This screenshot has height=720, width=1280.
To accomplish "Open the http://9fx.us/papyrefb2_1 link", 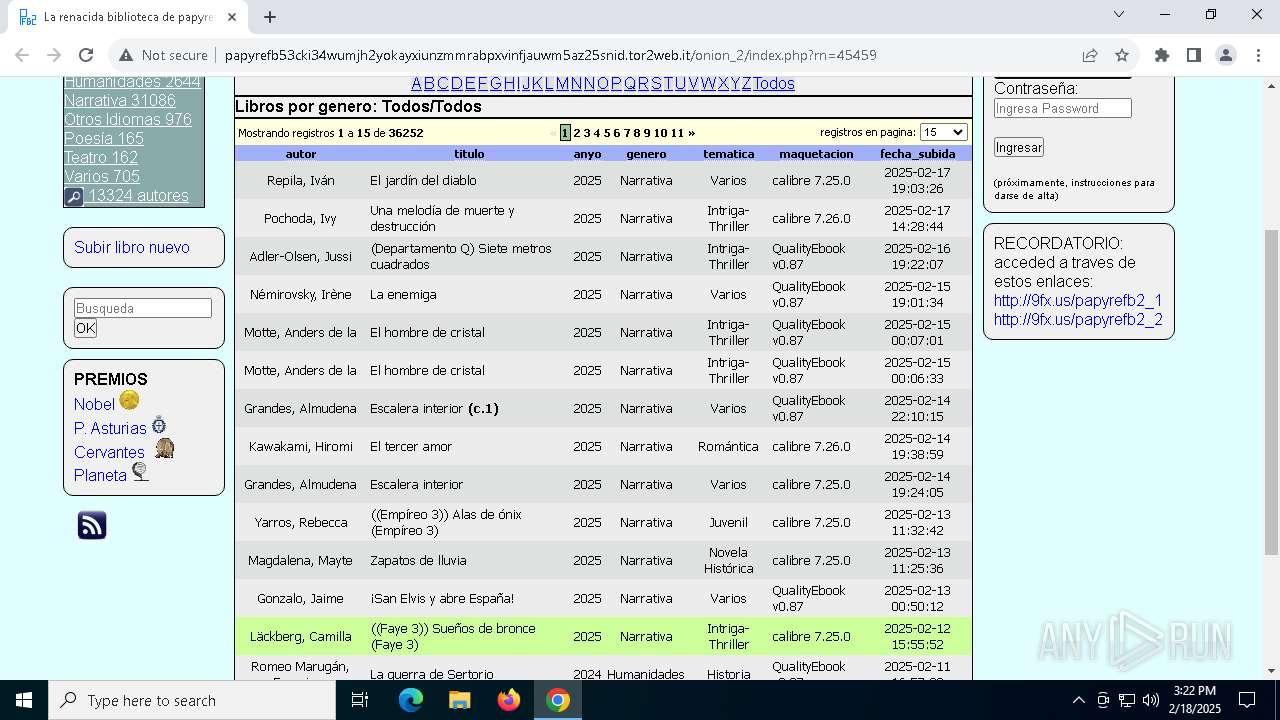I will coord(1078,300).
